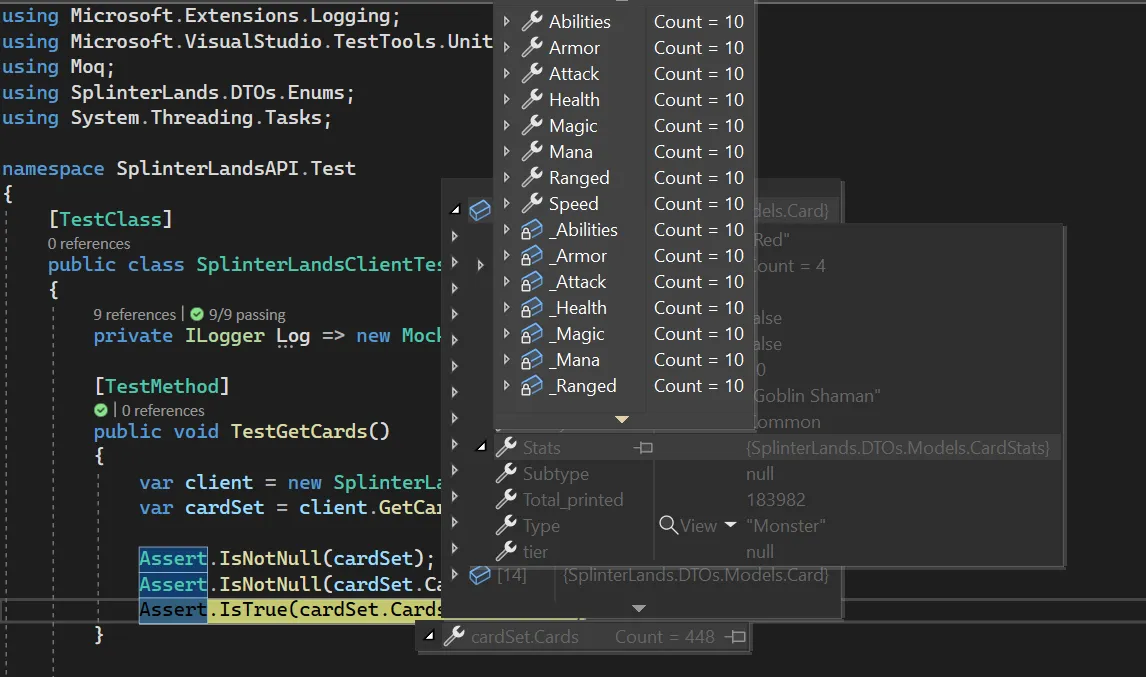Pin the Stats data tip
1146x677 pixels.
[643, 447]
